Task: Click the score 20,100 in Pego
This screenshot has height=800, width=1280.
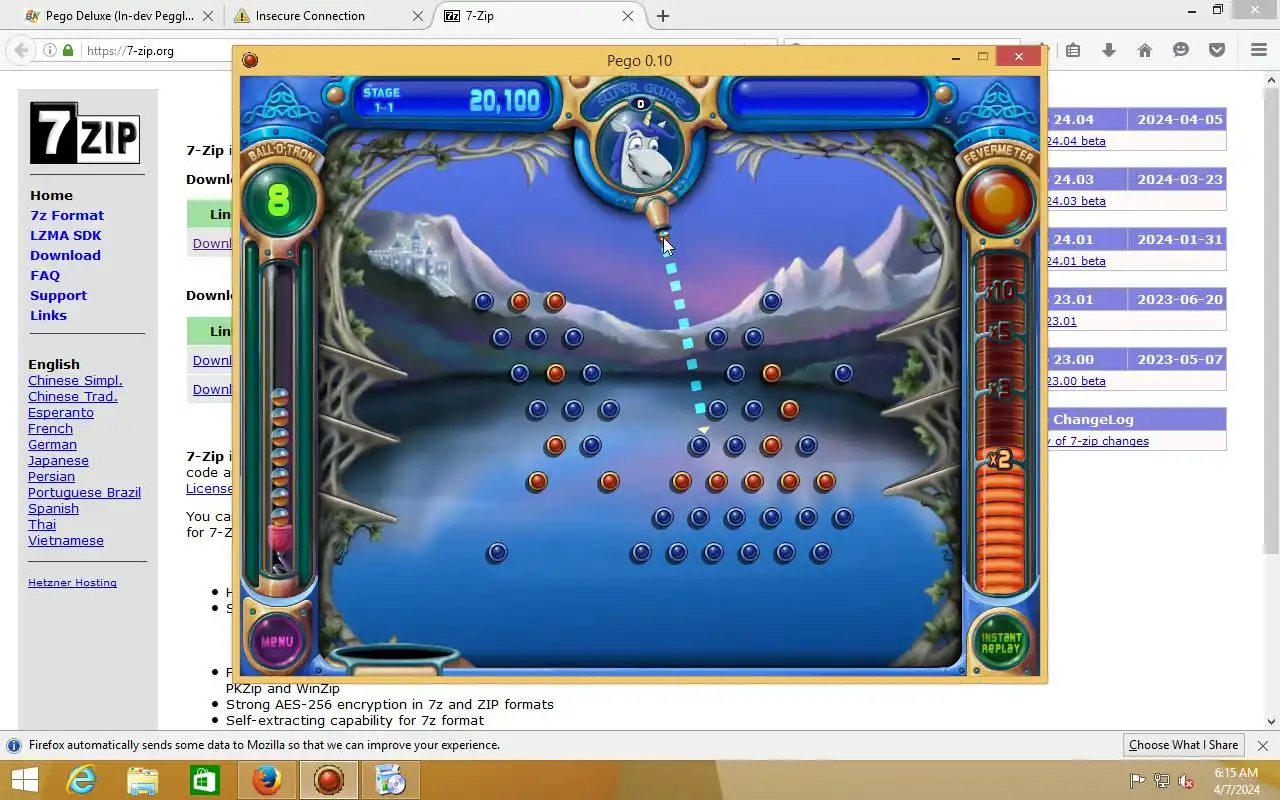Action: (504, 100)
